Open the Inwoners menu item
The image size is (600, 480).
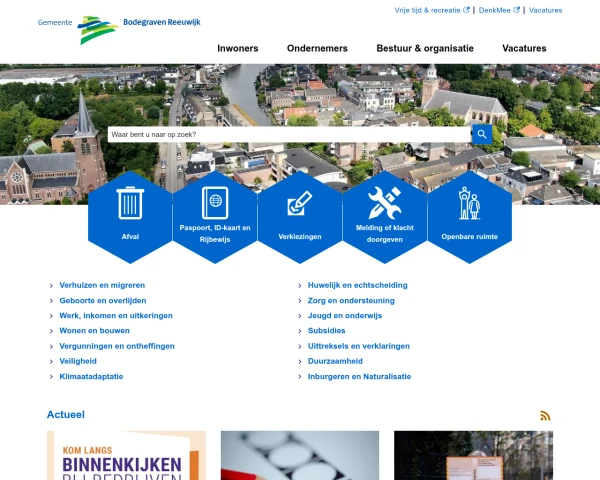pyautogui.click(x=237, y=48)
